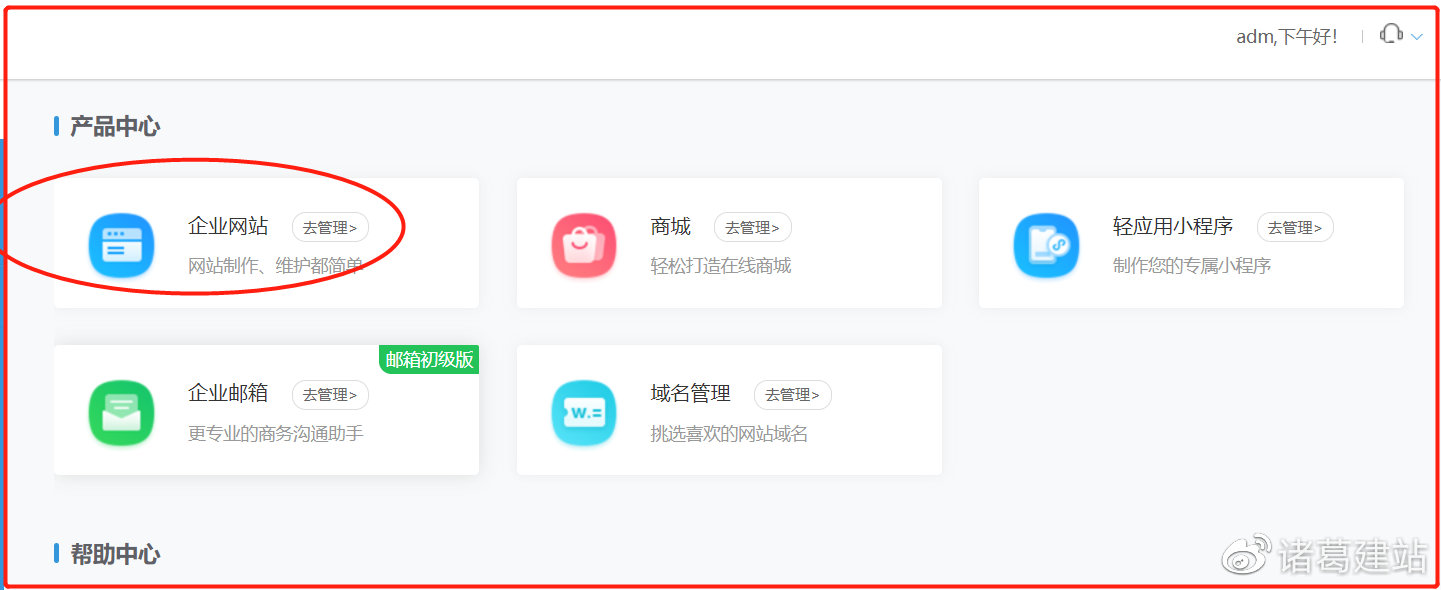
Task: Open 去管理 for 轻应用小程序
Action: [1295, 227]
